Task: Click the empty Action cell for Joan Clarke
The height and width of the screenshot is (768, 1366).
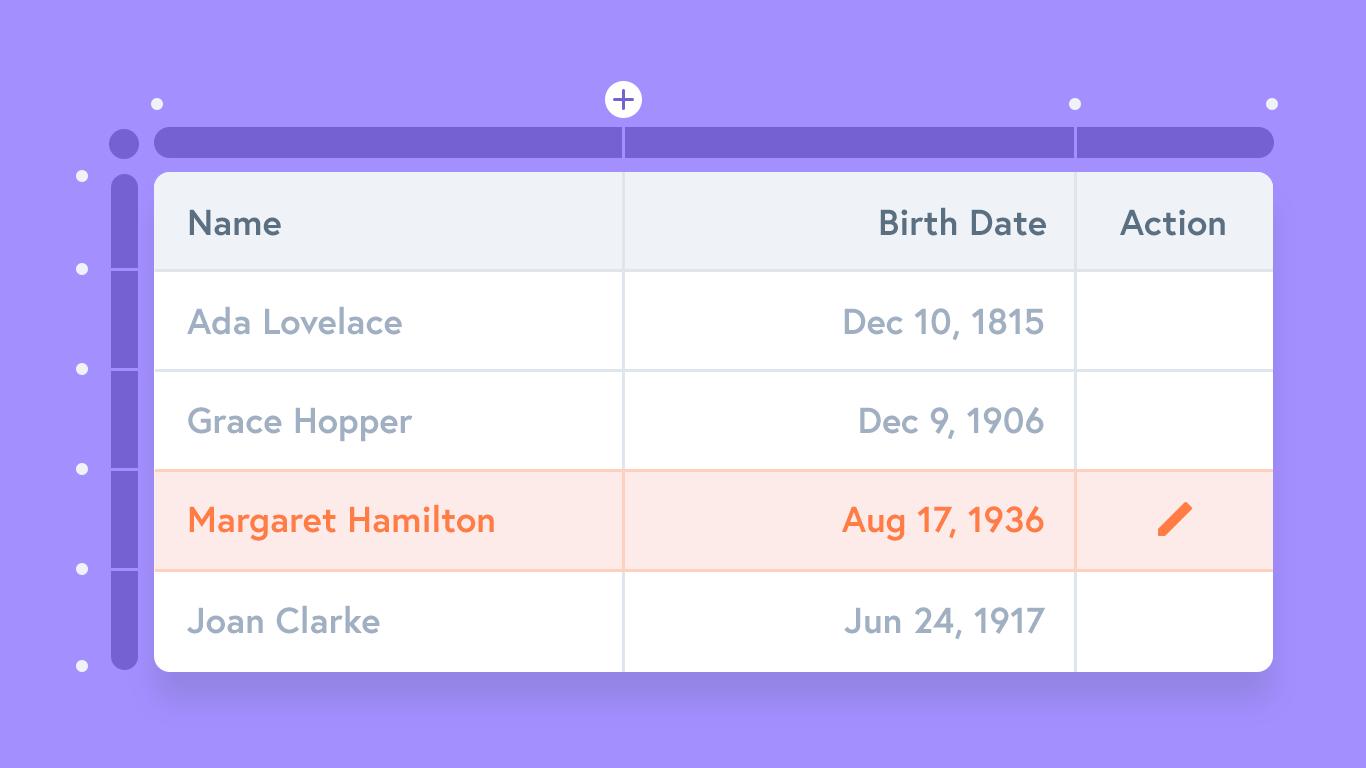Action: [x=1174, y=621]
